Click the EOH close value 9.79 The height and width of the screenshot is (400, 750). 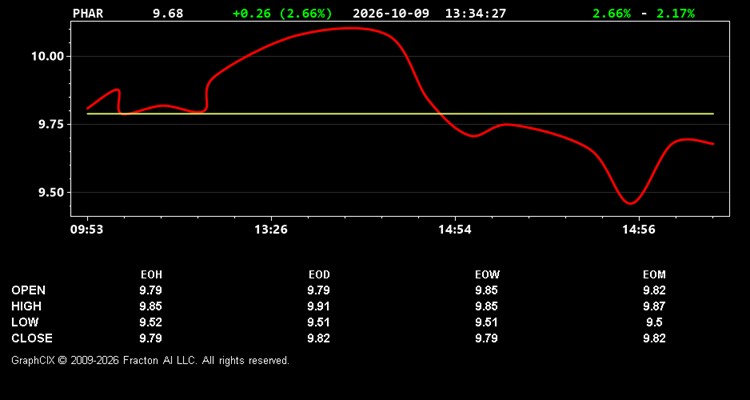tap(151, 338)
